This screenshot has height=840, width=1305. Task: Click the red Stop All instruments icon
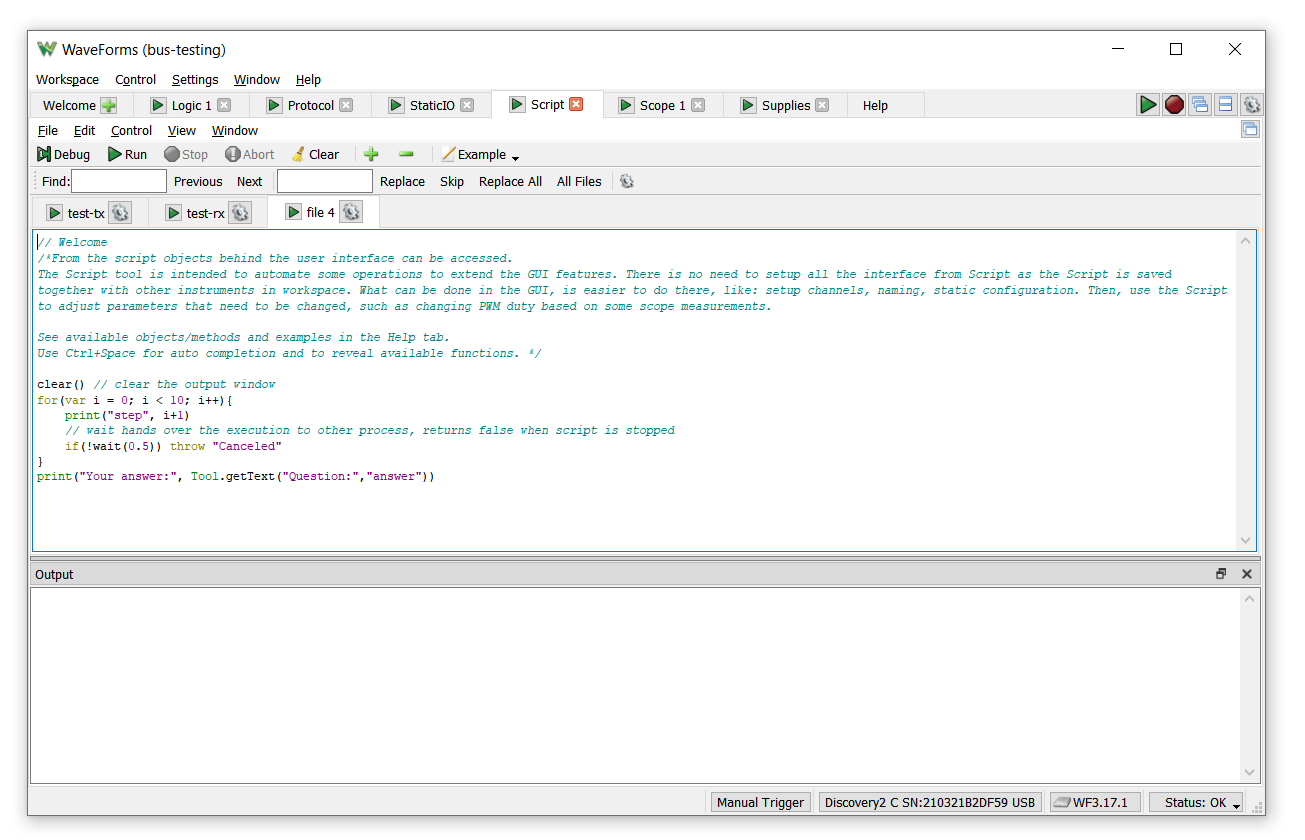[x=1174, y=104]
